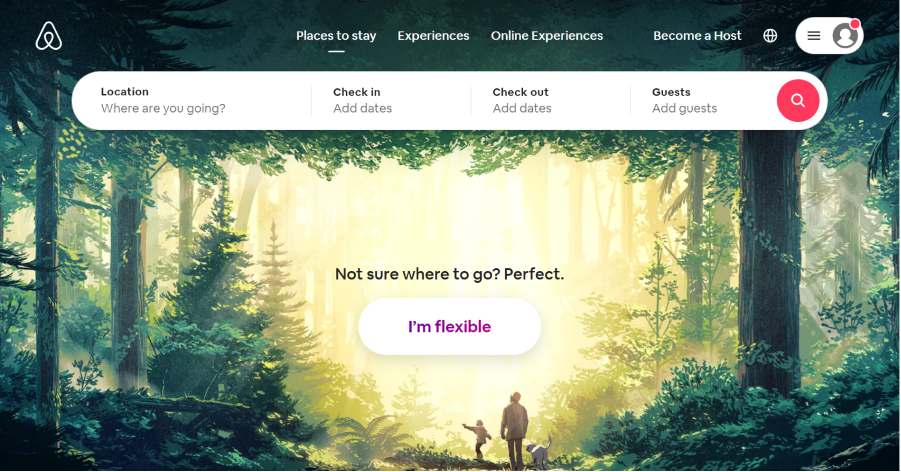Click the dog in the forest illustration
Image resolution: width=901 pixels, height=472 pixels.
[x=539, y=452]
